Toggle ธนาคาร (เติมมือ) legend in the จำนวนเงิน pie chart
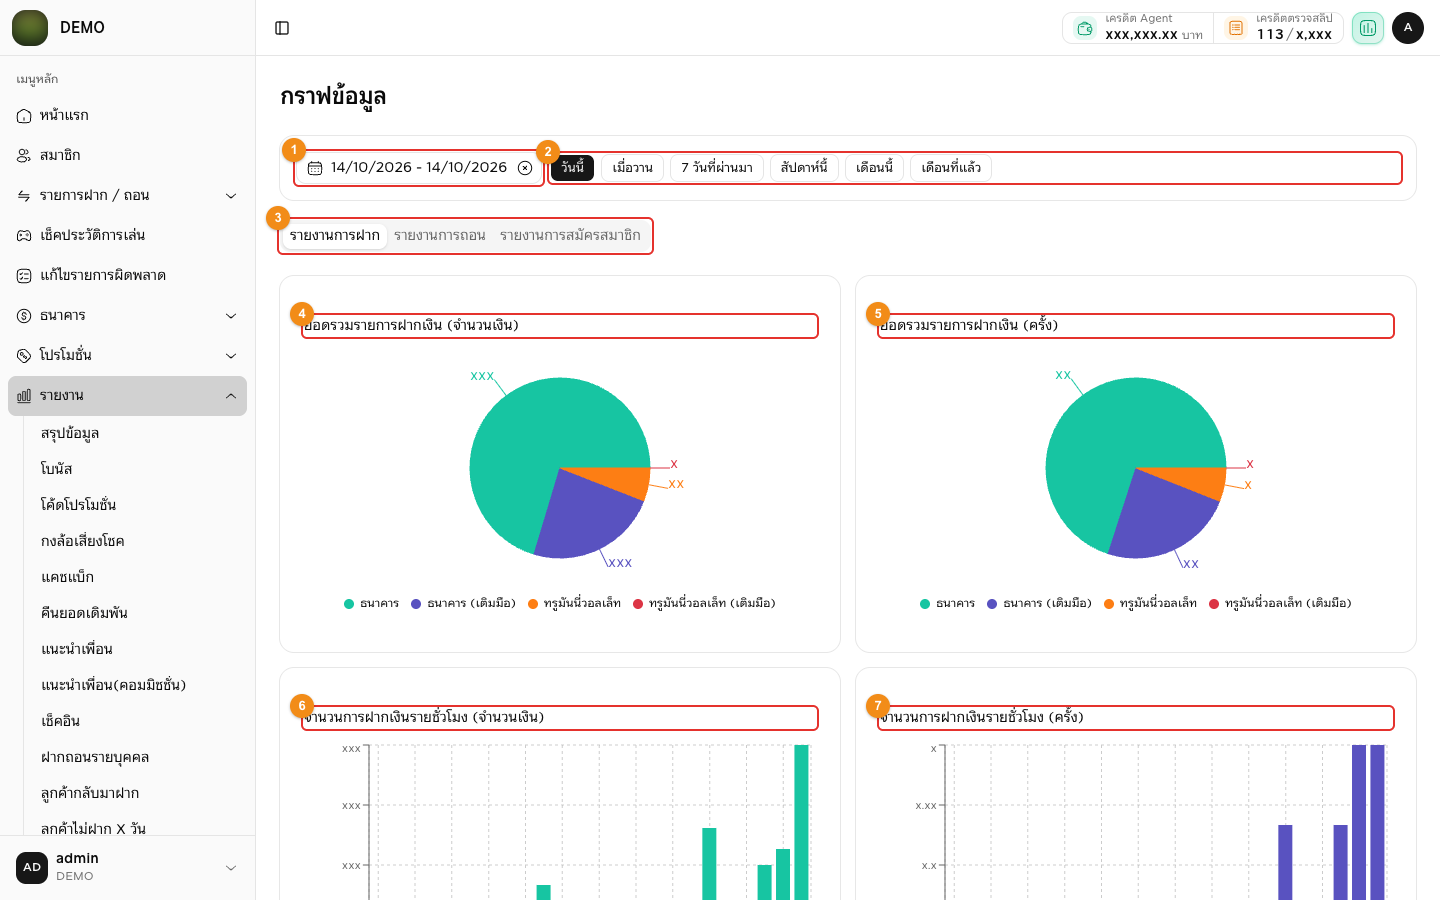 tap(463, 604)
